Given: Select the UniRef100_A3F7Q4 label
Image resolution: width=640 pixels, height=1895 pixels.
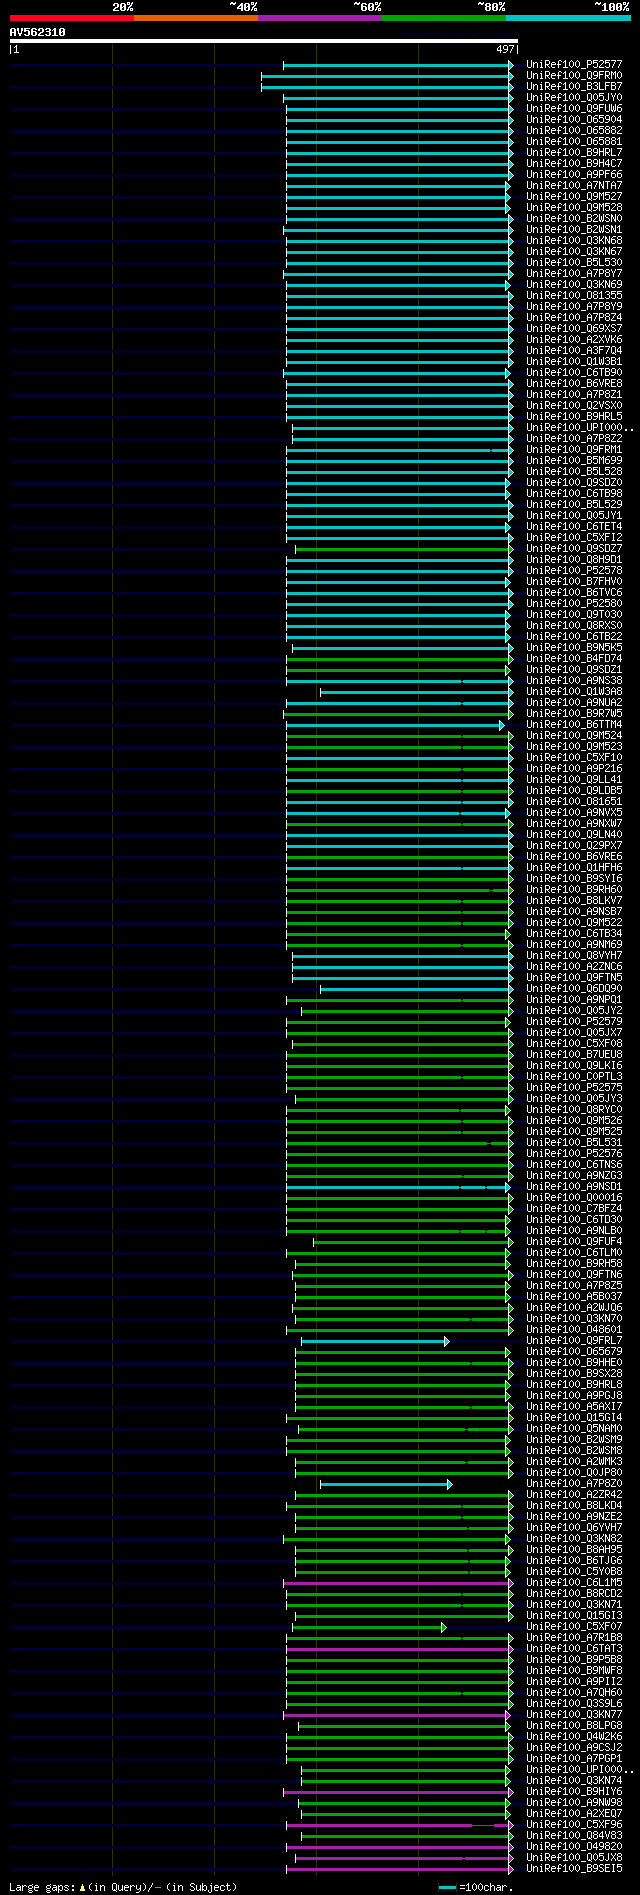Looking at the screenshot, I should [574, 351].
